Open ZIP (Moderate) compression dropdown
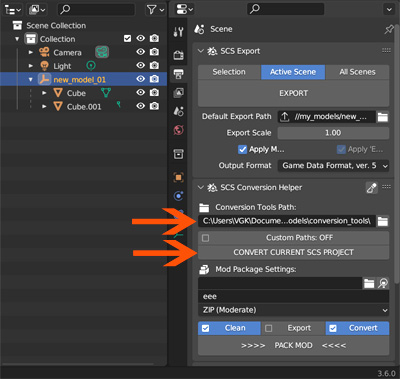400x379 pixels. tap(293, 310)
